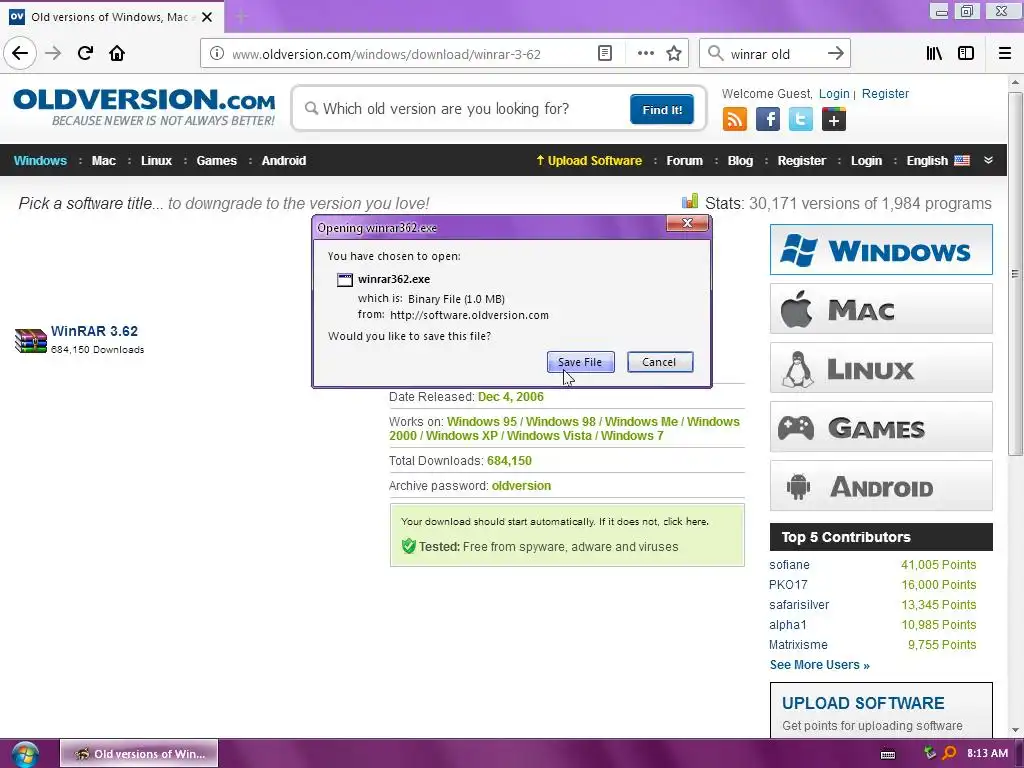Open a new tab with the plus button
This screenshot has height=768, width=1024.
click(x=241, y=17)
